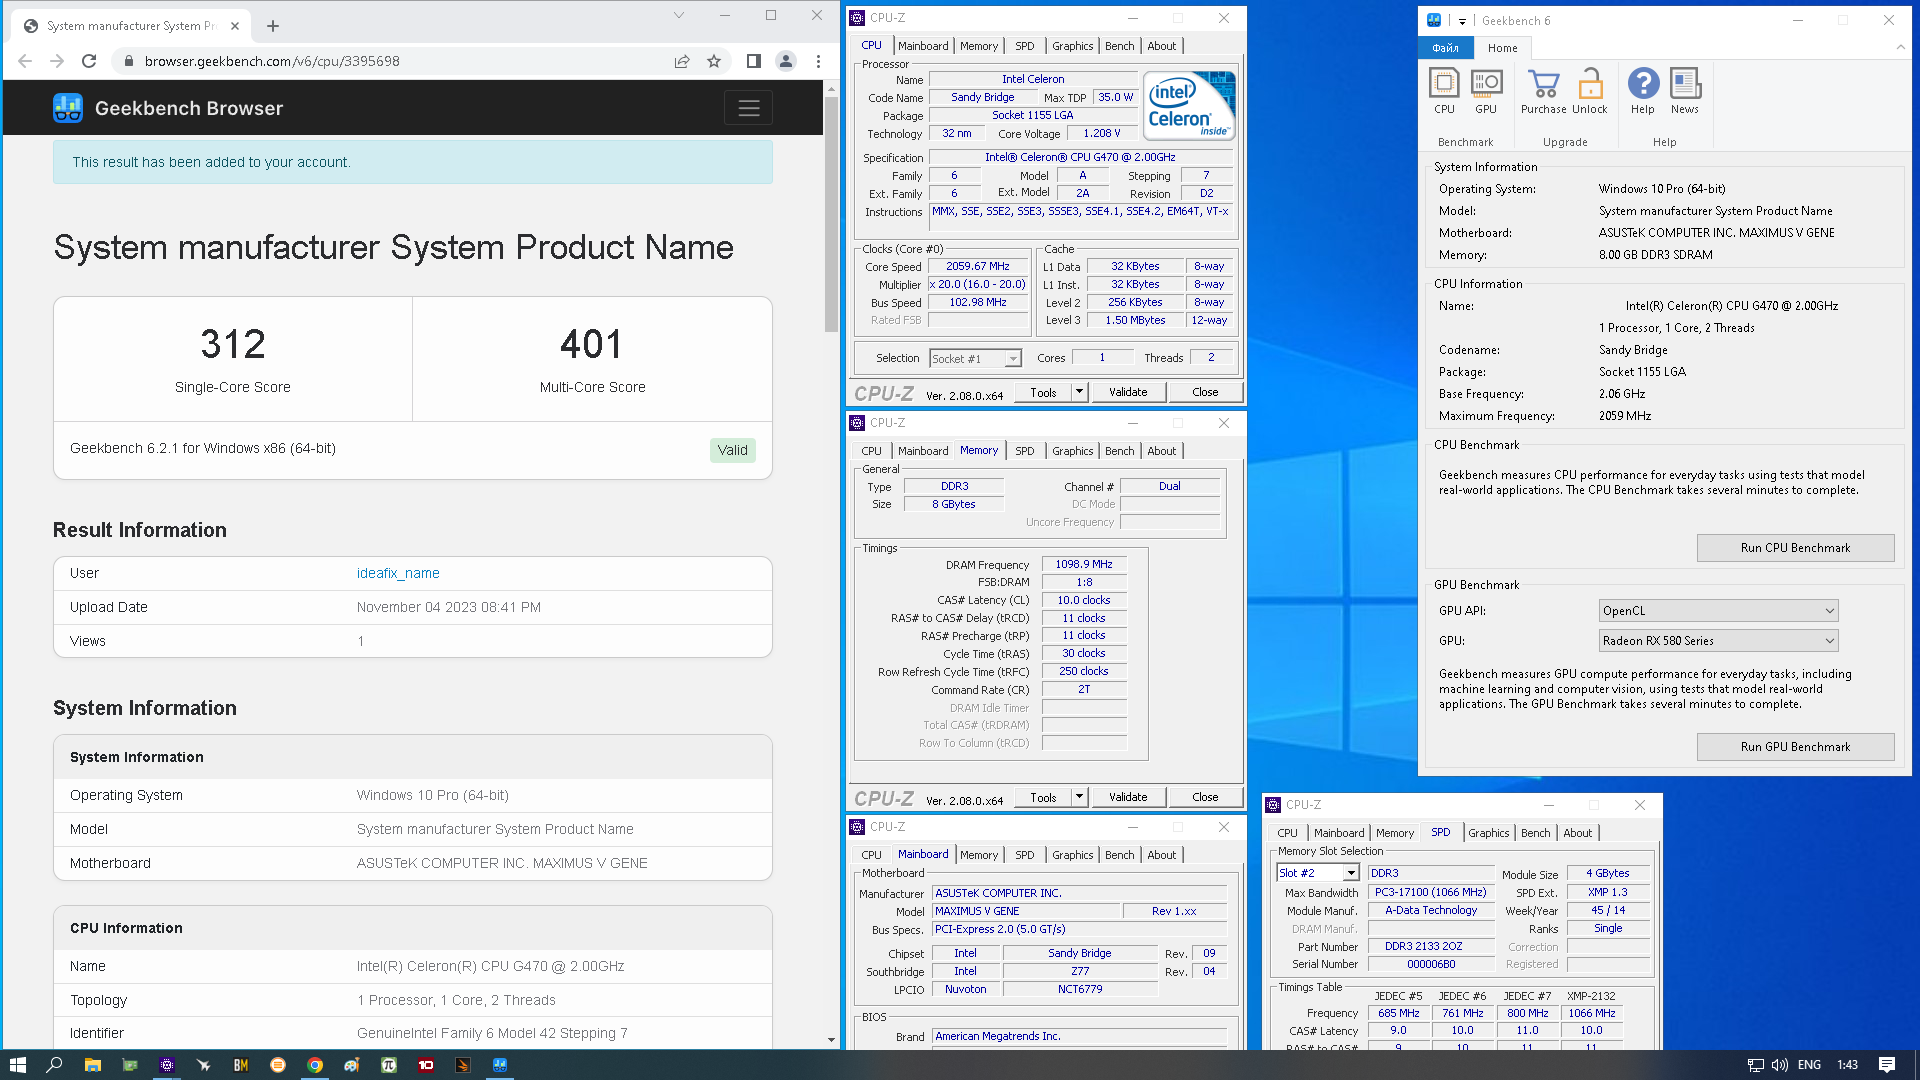This screenshot has width=1920, height=1080.
Task: Open Socket #1 selection dropdown in CPU-Z
Action: tap(975, 358)
